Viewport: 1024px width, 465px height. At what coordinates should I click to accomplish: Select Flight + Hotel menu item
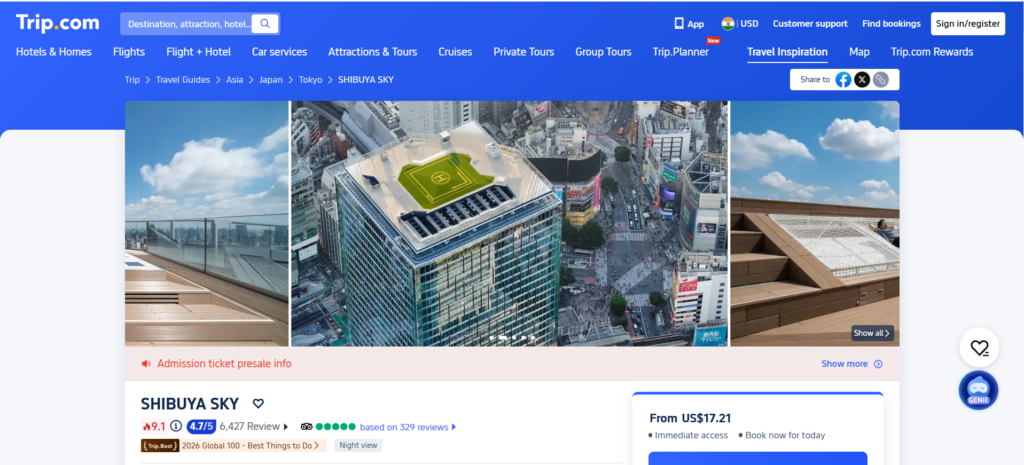199,52
